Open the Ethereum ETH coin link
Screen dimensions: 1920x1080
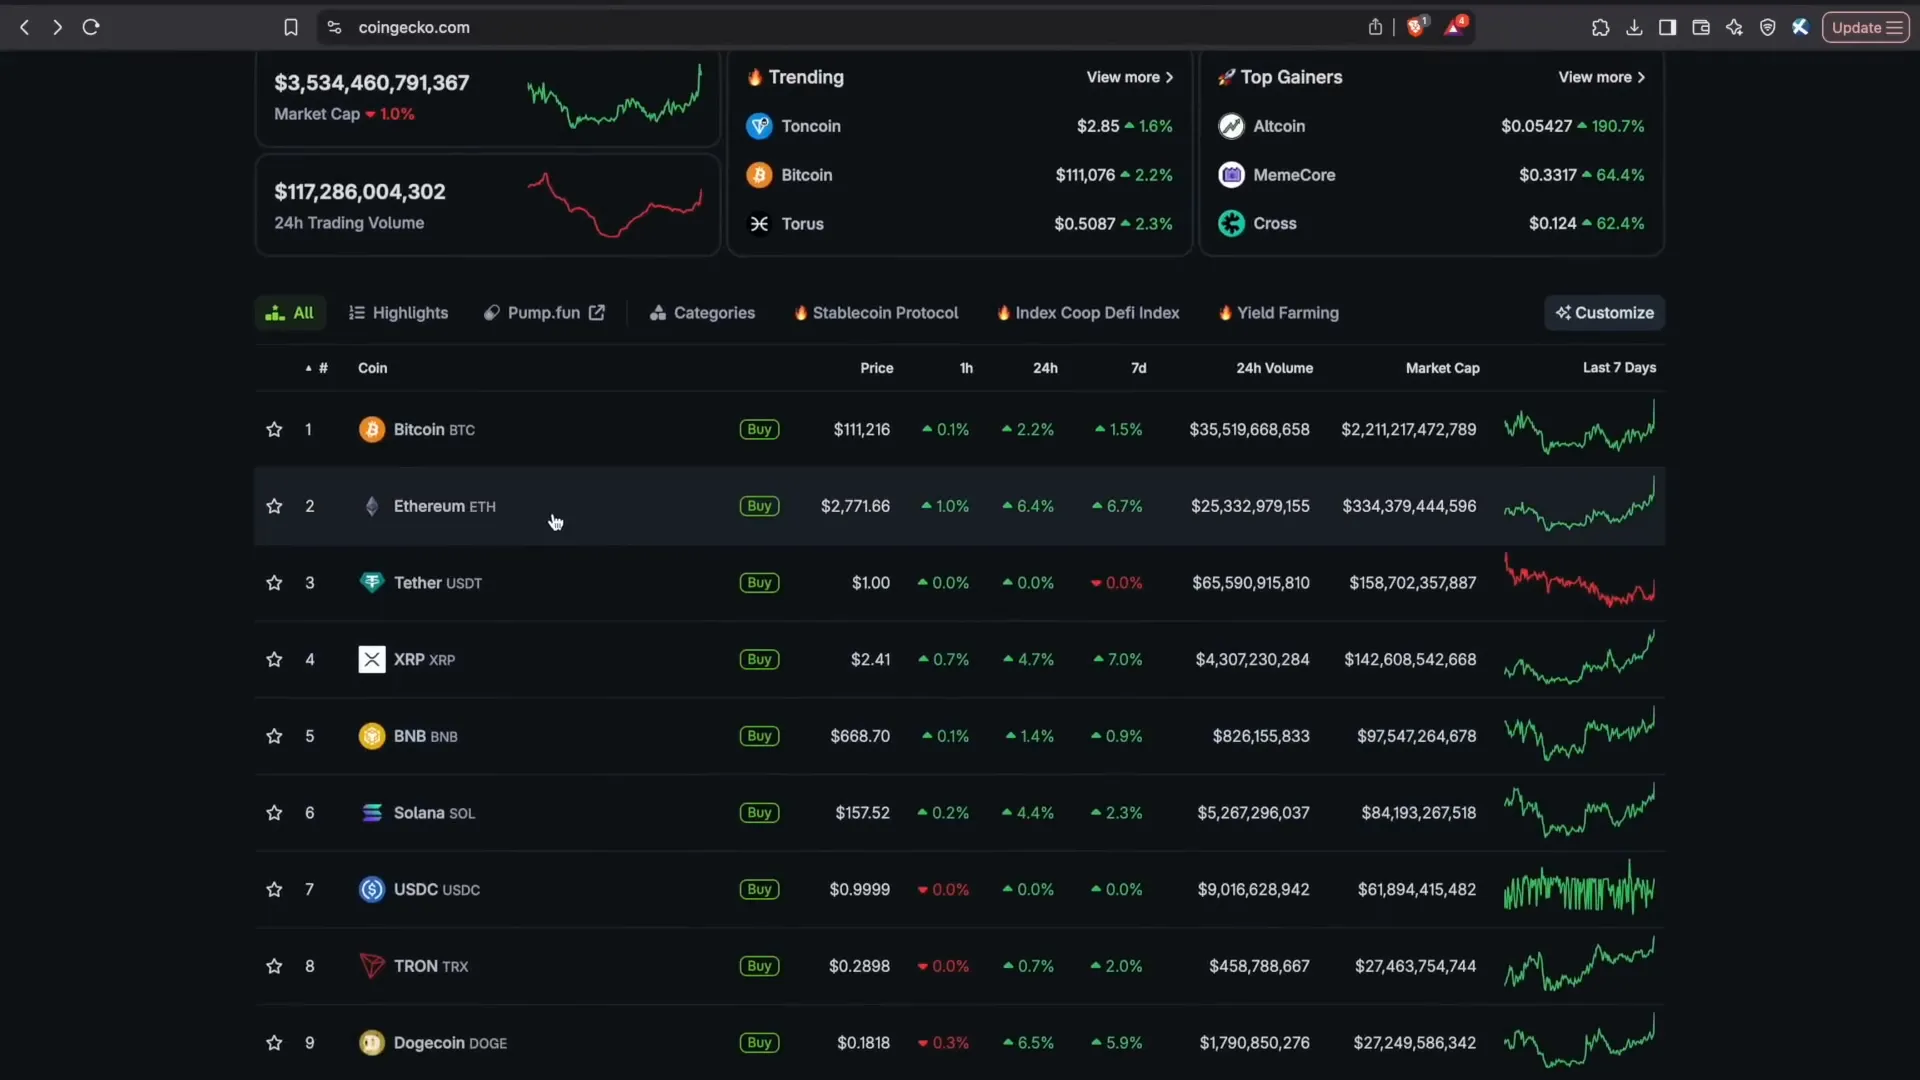pos(444,506)
